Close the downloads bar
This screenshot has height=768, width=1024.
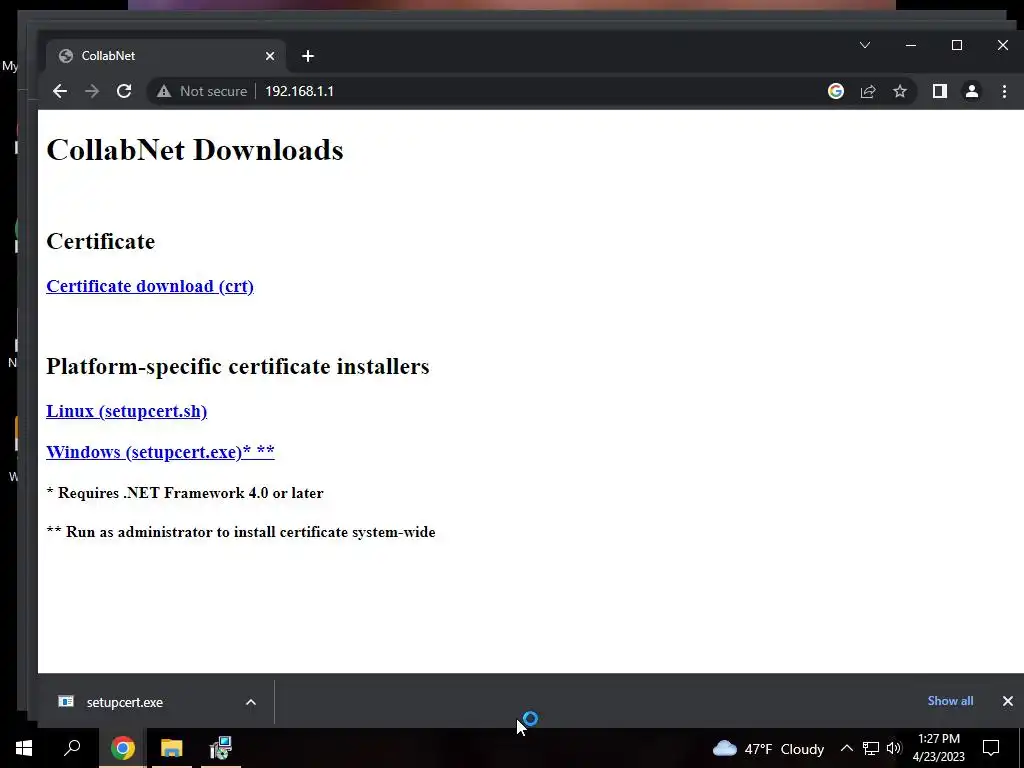click(1008, 701)
